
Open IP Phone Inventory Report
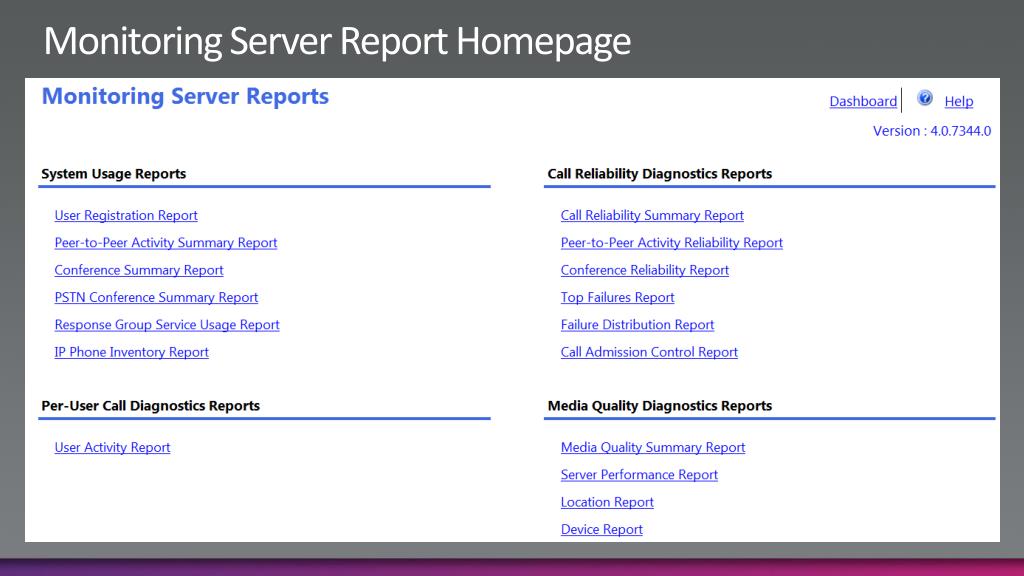tap(132, 353)
